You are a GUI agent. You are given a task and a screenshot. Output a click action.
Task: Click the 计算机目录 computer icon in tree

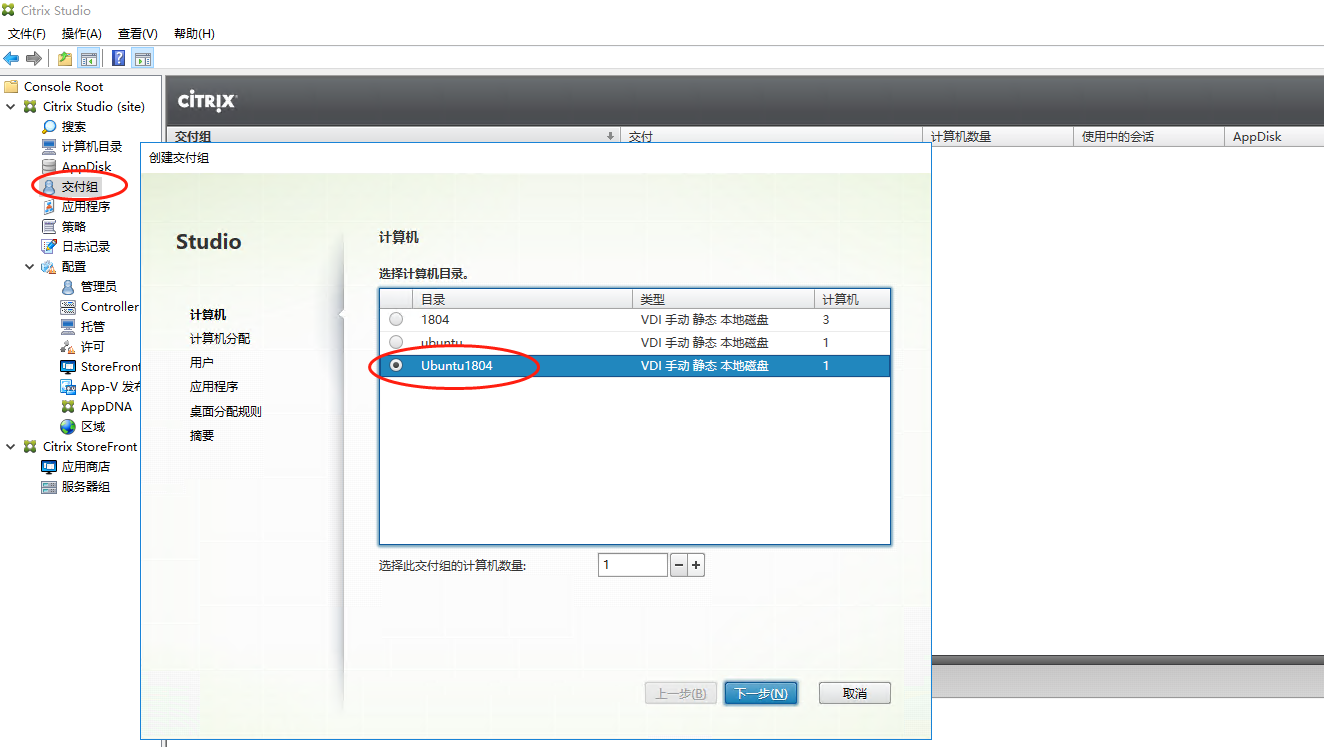click(x=49, y=146)
